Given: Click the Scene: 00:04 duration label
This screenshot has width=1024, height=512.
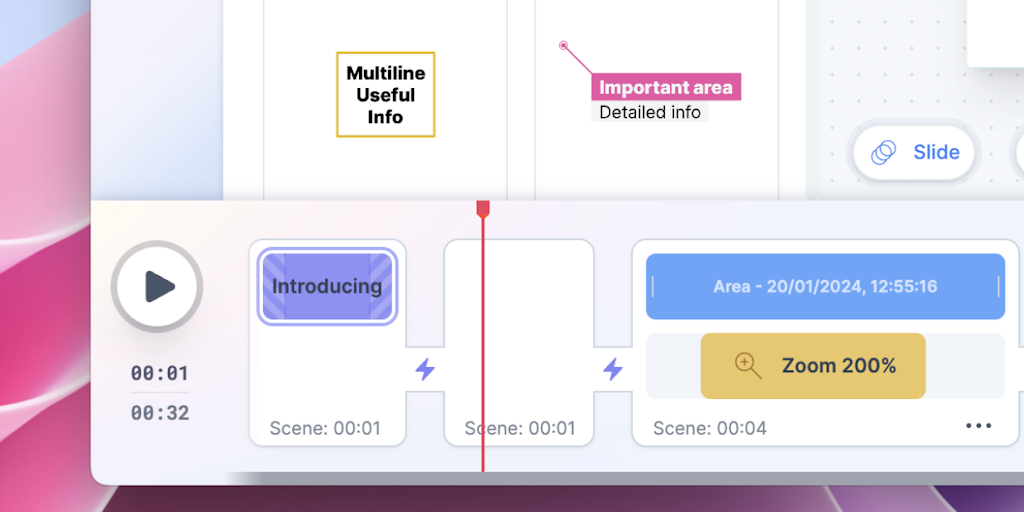Looking at the screenshot, I should (x=710, y=428).
